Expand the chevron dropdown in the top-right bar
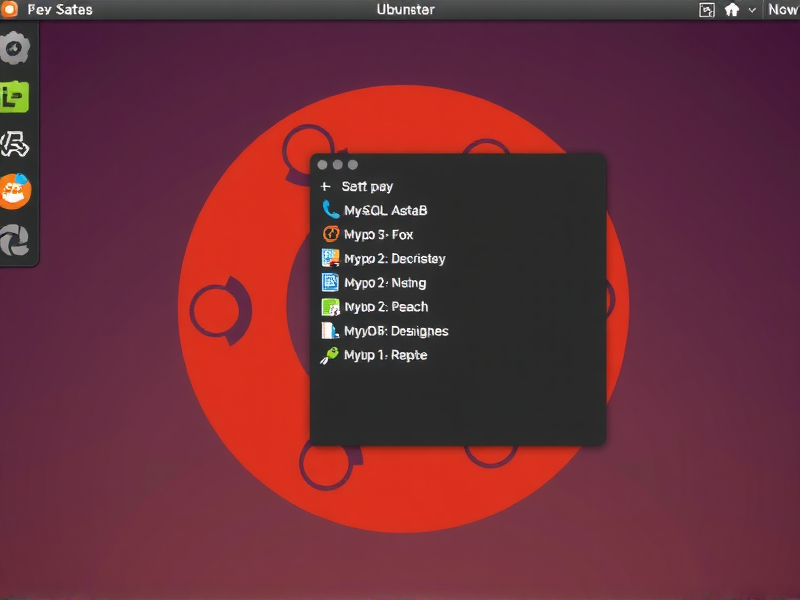Screen dimensions: 800x600 pos(753,9)
